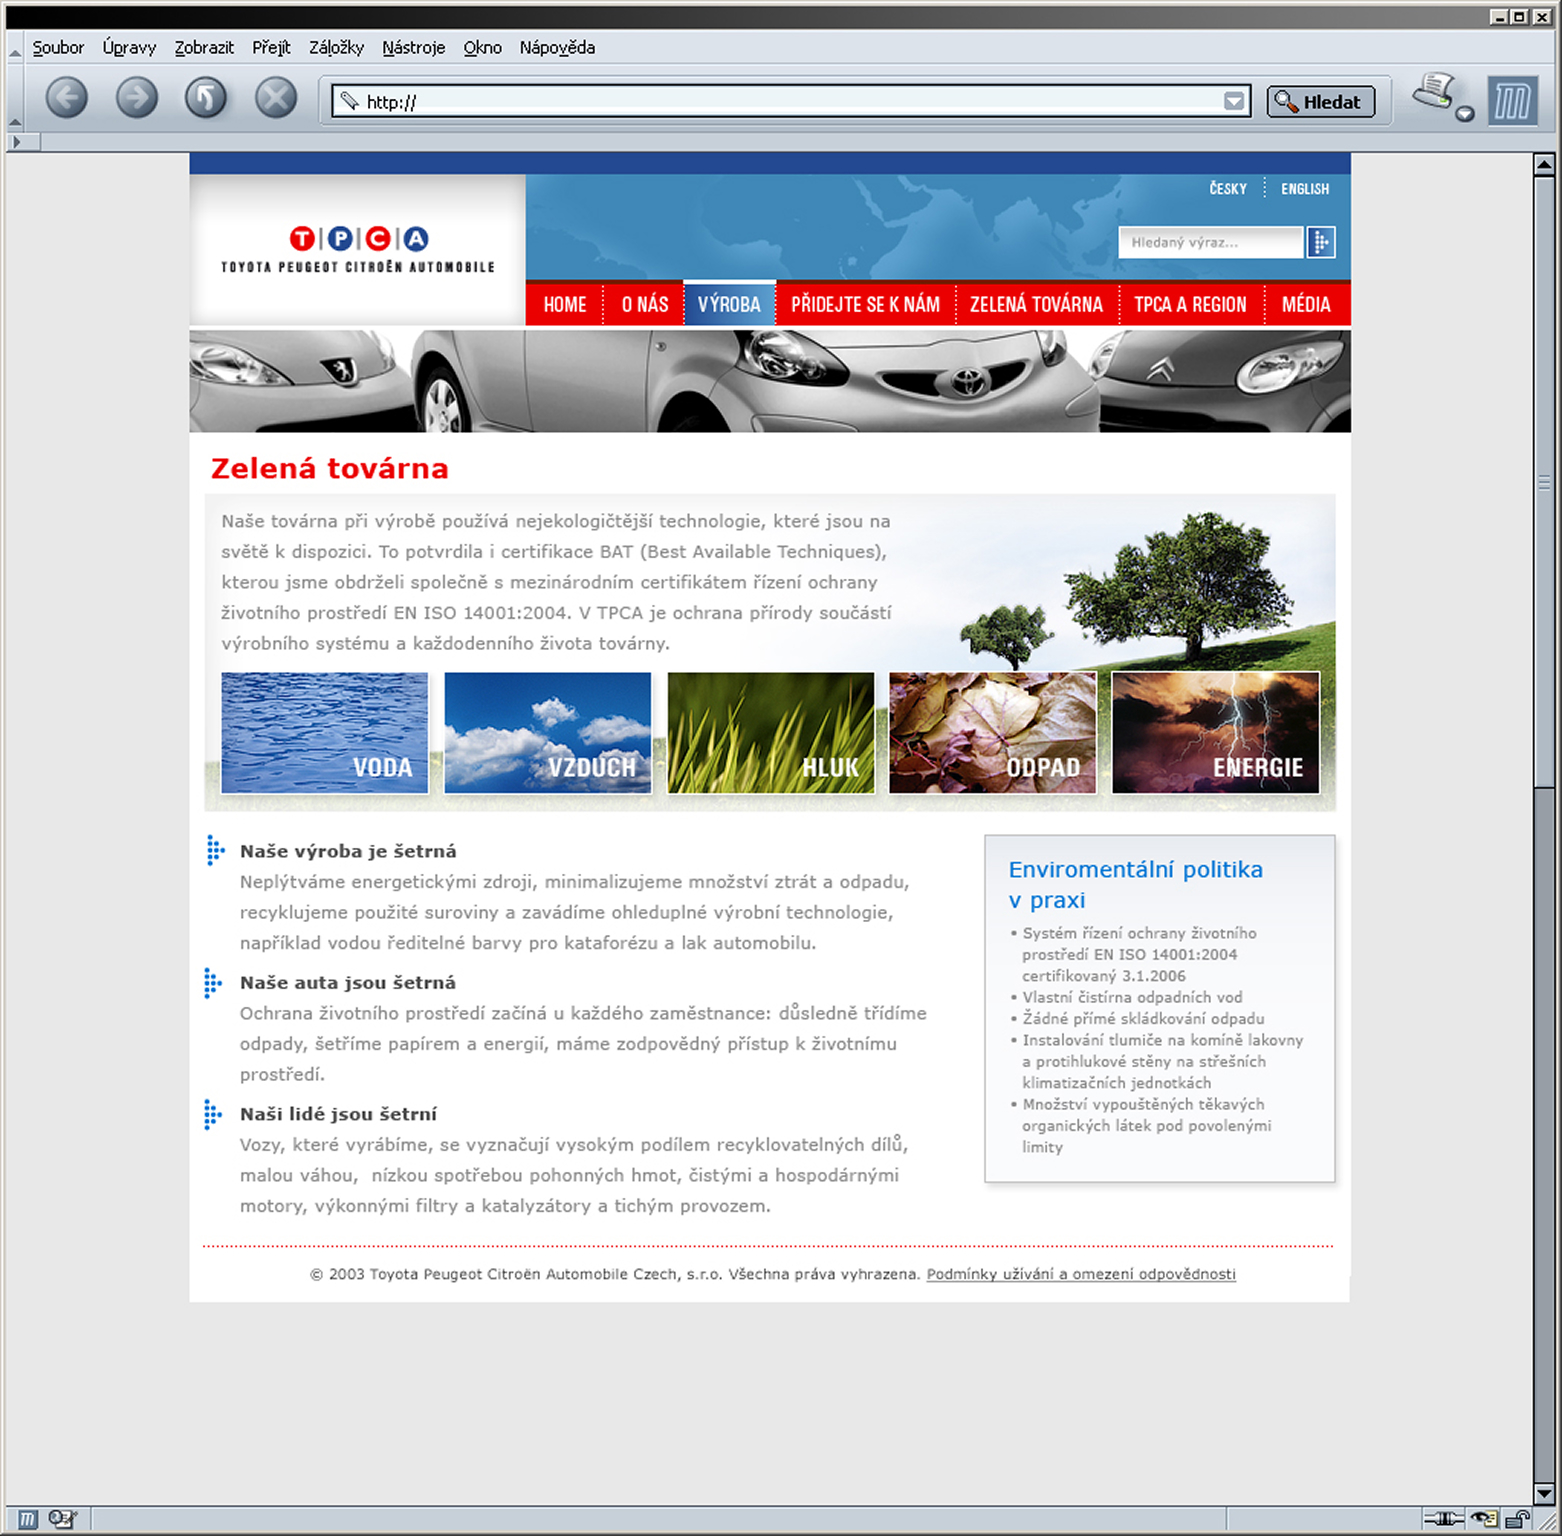Click the online/offline plug icon in the status bar
The width and height of the screenshot is (1562, 1536).
pyautogui.click(x=1443, y=1520)
